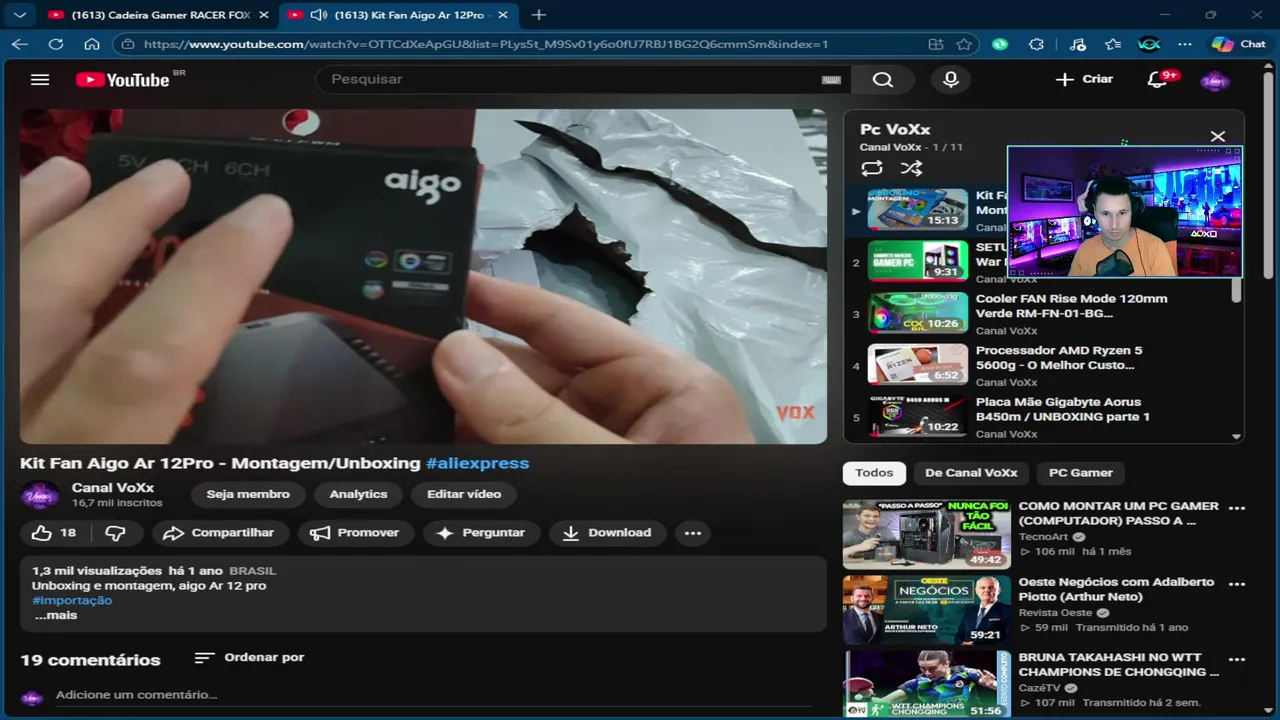The height and width of the screenshot is (720, 1280).
Task: Open the browser home page
Action: click(92, 44)
